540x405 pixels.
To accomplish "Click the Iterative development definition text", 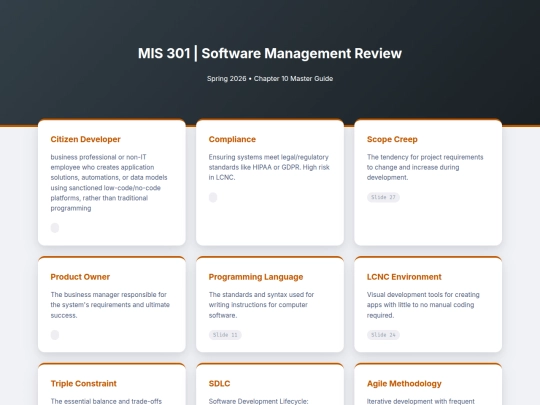I will (420, 401).
